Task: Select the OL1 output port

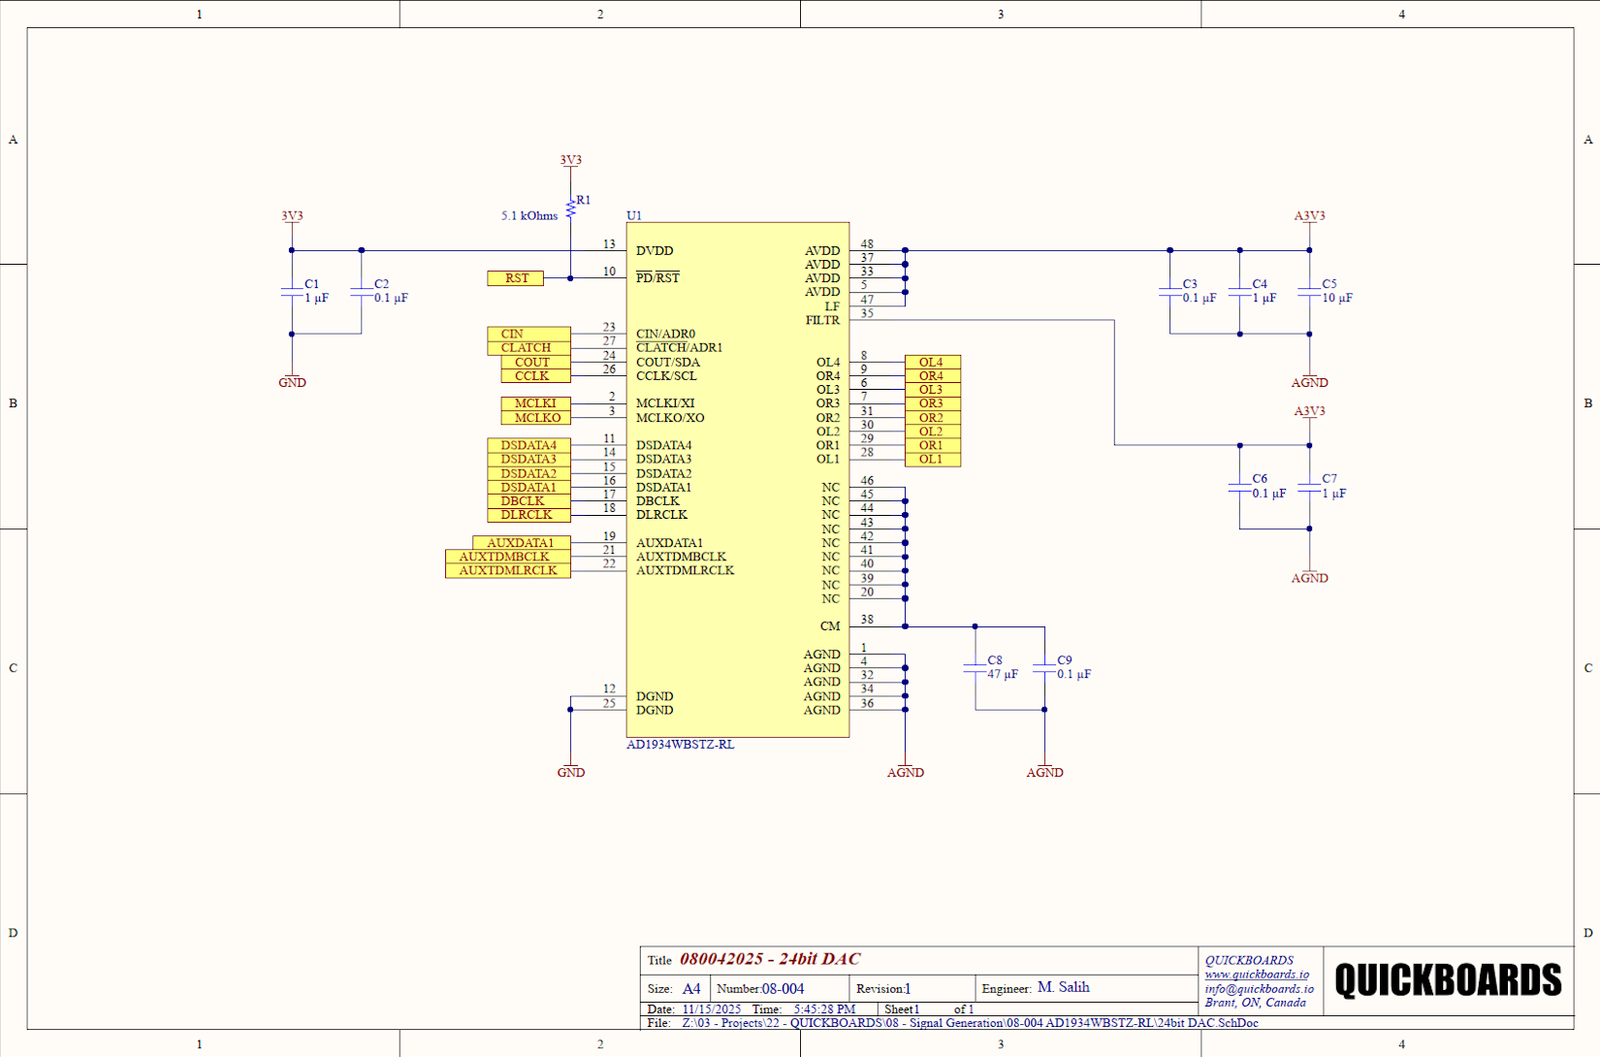Action: coord(932,459)
